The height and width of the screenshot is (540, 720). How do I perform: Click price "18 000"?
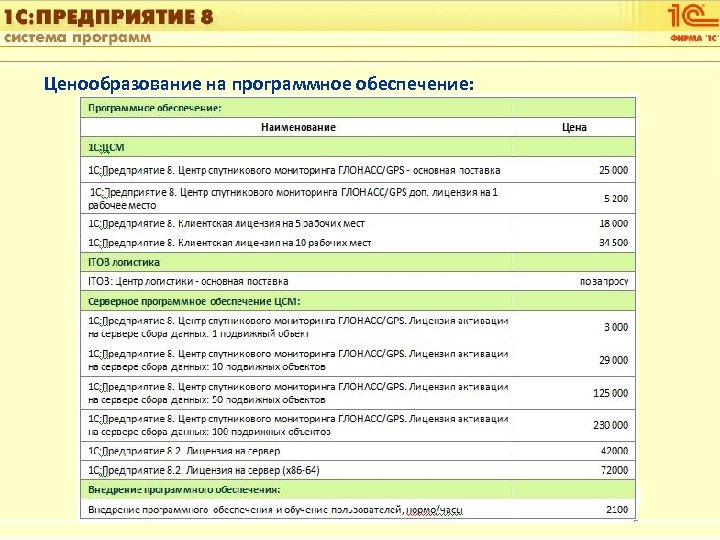(613, 224)
